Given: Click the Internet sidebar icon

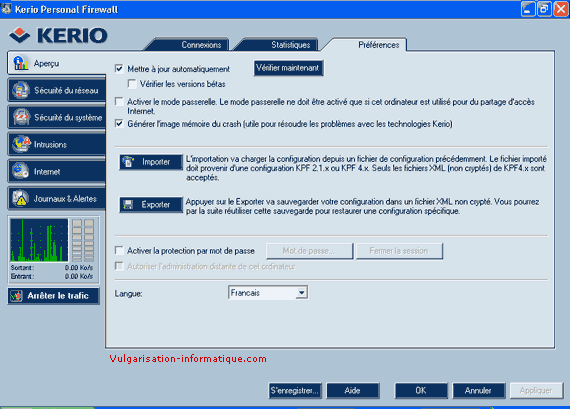Looking at the screenshot, I should [20, 171].
